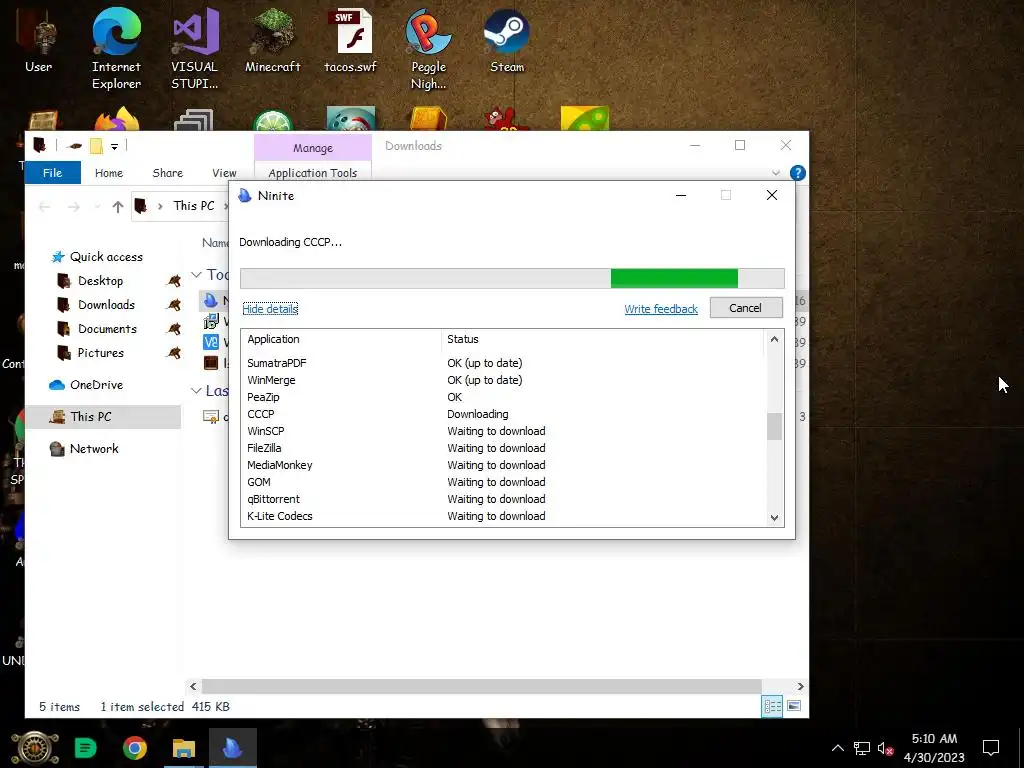
Task: Open the Home ribbon tab
Action: [x=108, y=173]
